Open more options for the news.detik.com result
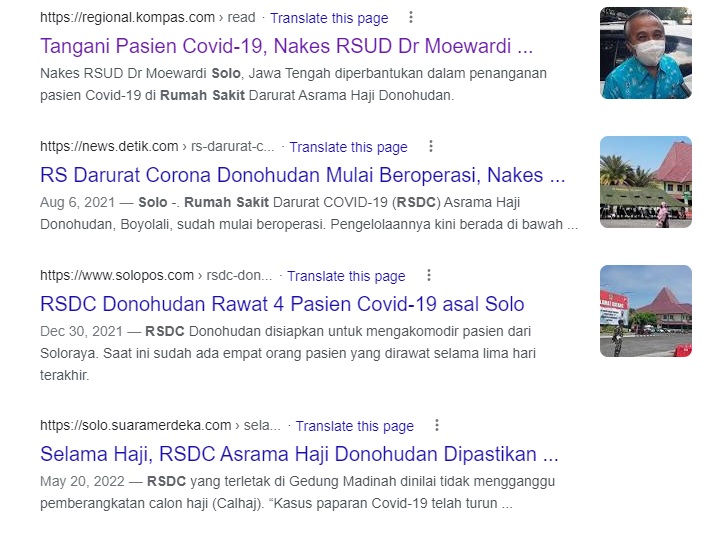Viewport: 712px width, 544px height. (x=431, y=146)
